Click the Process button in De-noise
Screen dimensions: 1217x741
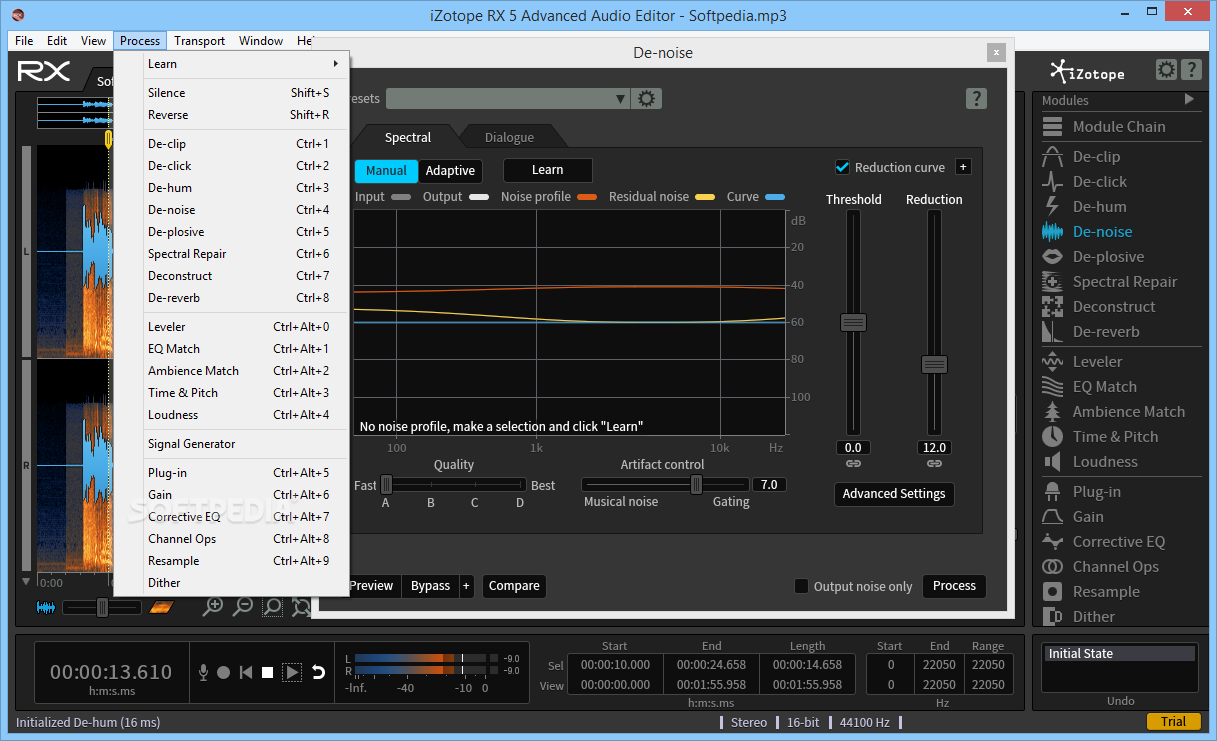tap(954, 586)
